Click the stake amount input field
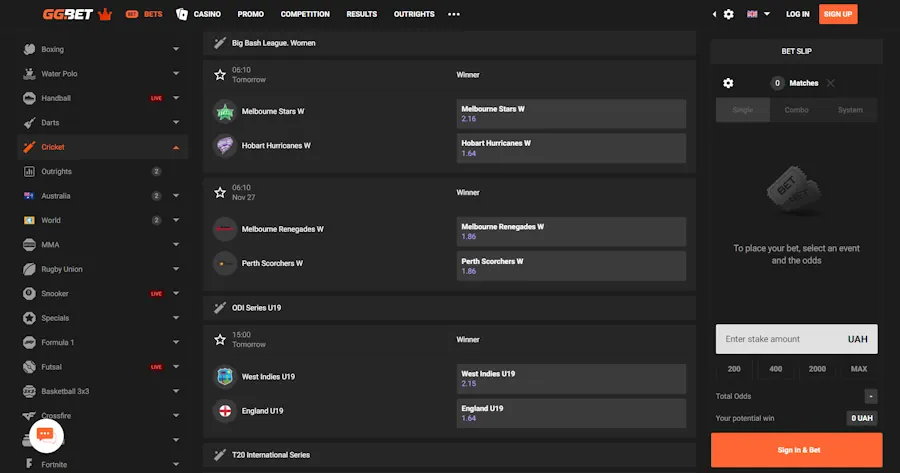Viewport: 900px width, 473px height. (797, 339)
